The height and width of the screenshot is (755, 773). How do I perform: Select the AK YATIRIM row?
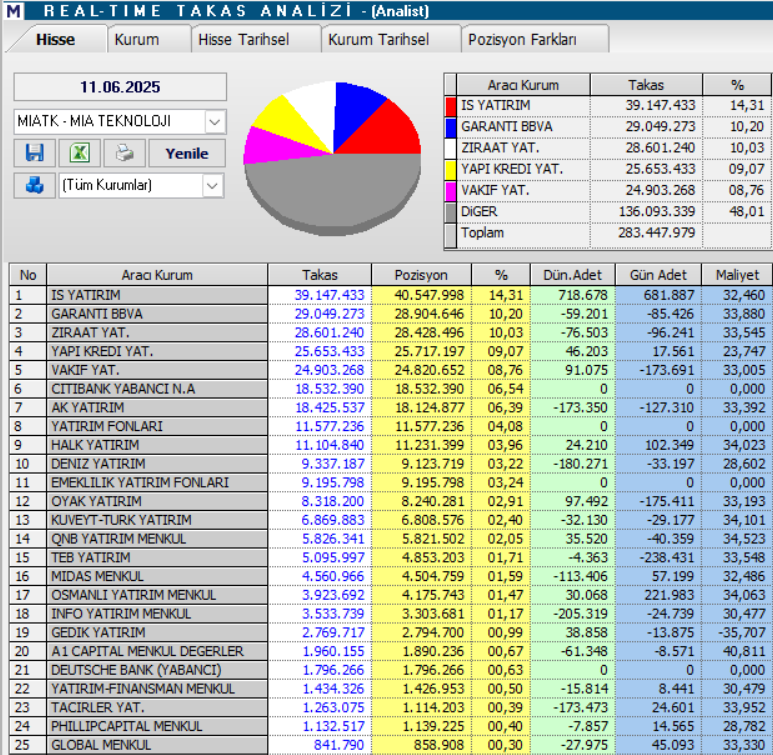coord(391,407)
